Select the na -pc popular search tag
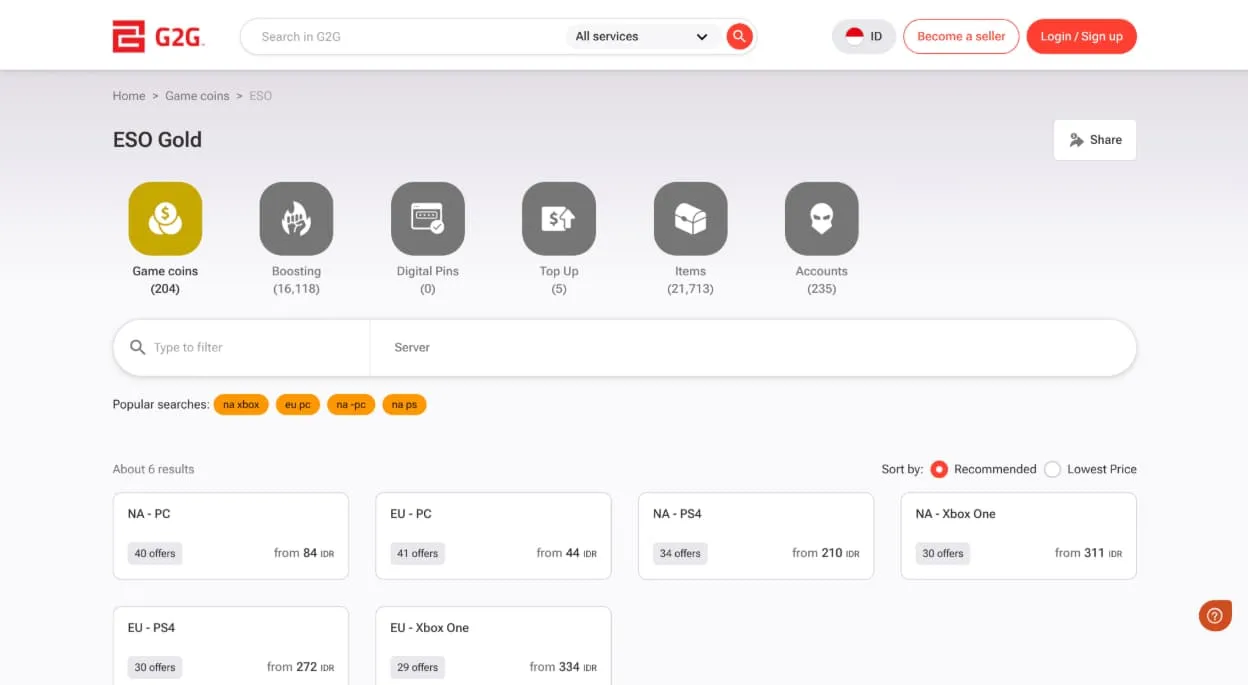 click(351, 405)
